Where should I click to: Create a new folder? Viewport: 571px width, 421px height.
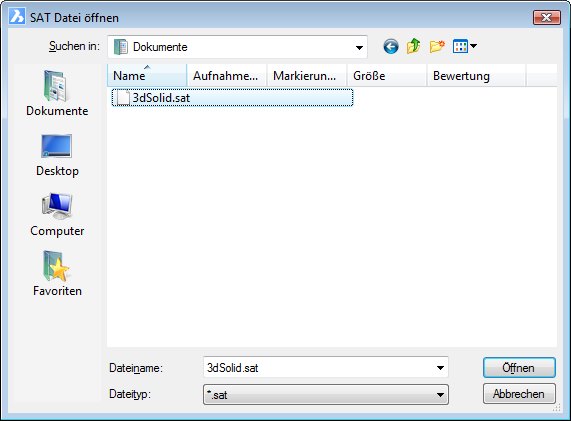click(x=437, y=46)
